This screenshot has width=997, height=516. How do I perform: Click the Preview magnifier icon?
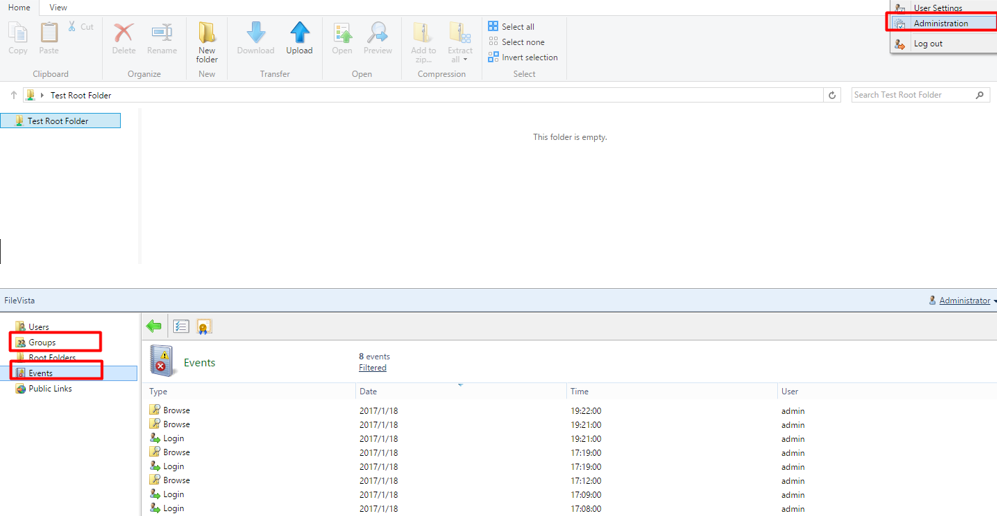[x=378, y=32]
